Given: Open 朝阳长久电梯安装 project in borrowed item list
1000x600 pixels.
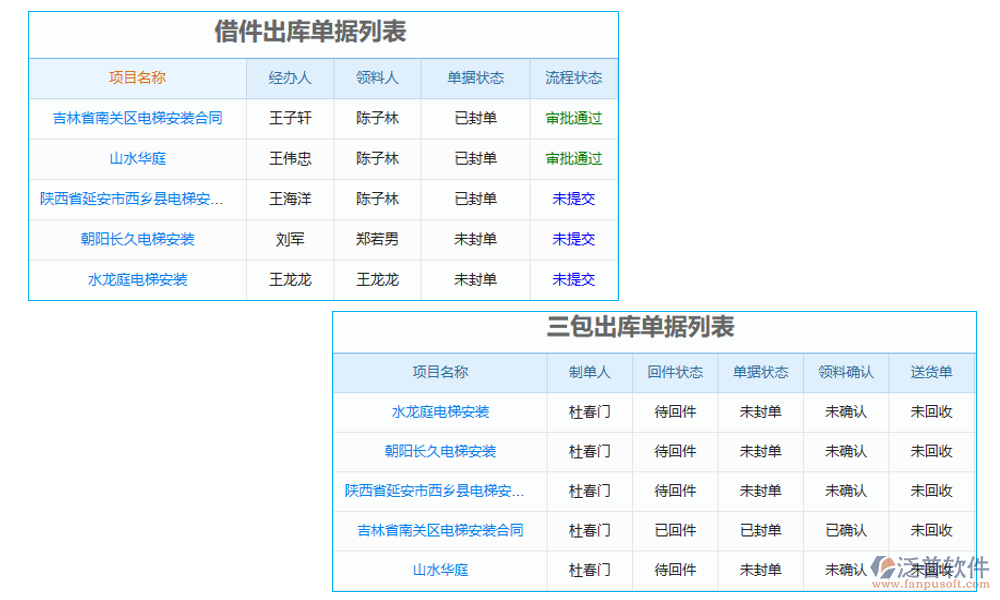Looking at the screenshot, I should (x=137, y=239).
